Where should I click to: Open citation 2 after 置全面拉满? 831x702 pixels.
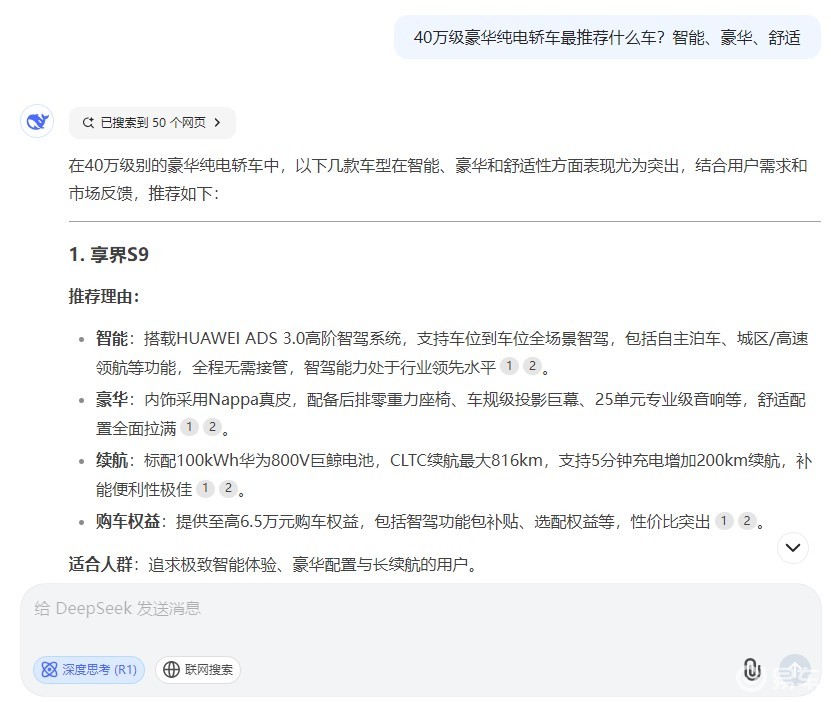[x=212, y=426]
